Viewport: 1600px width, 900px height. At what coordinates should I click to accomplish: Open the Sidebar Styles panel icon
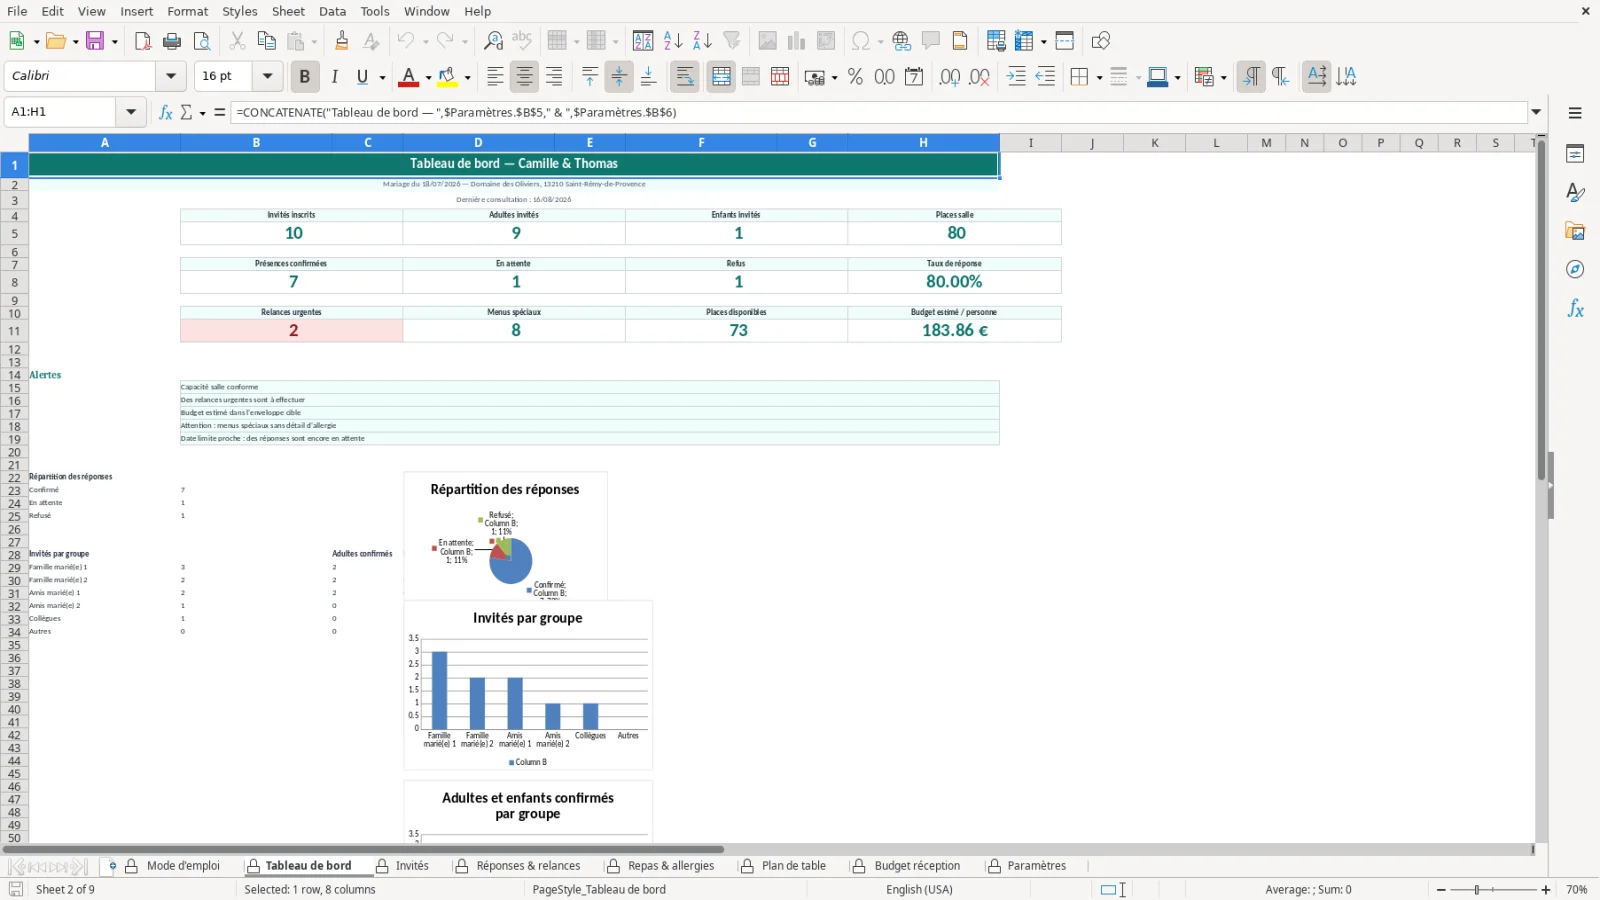(1575, 192)
